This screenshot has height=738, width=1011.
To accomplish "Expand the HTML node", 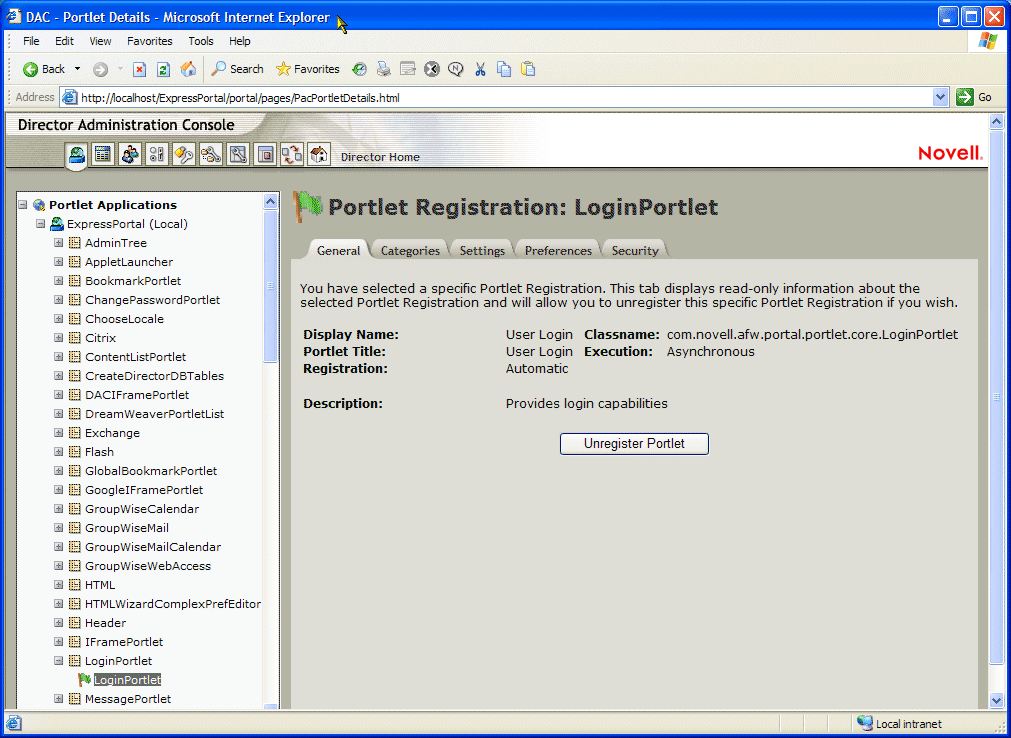I will pos(59,585).
